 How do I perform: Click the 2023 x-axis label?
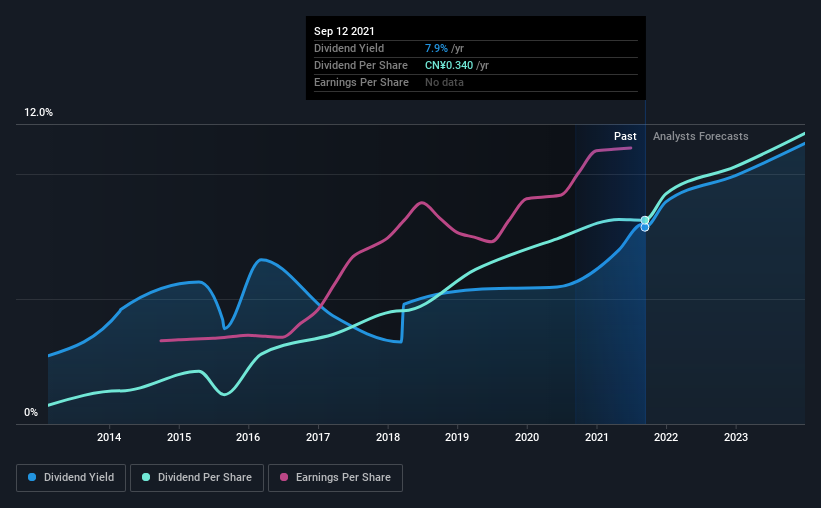[x=736, y=437]
